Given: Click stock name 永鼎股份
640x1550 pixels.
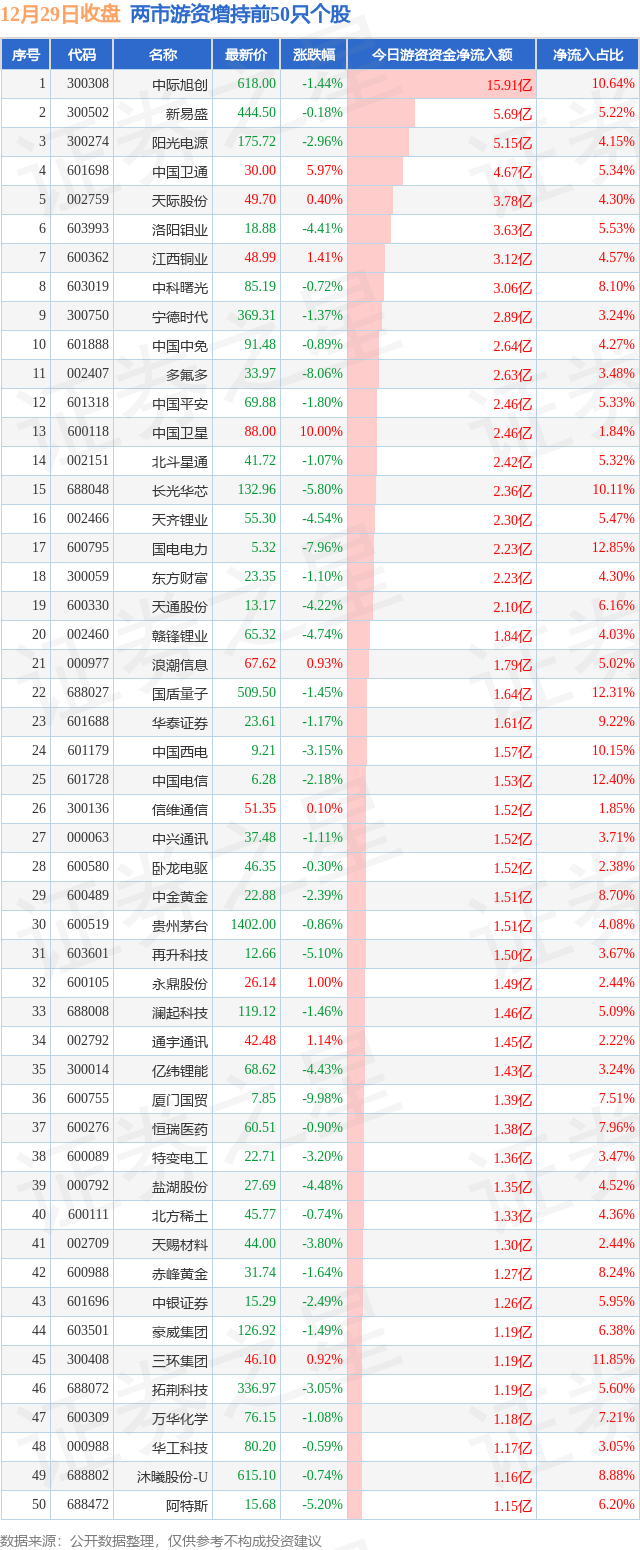Looking at the screenshot, I should tap(180, 983).
